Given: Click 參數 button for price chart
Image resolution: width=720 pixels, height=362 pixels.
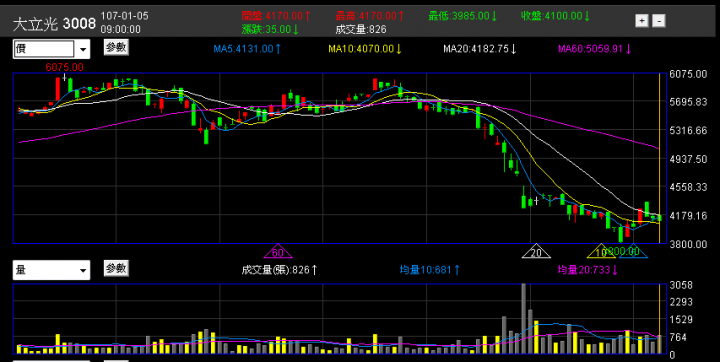Looking at the screenshot, I should point(116,47).
